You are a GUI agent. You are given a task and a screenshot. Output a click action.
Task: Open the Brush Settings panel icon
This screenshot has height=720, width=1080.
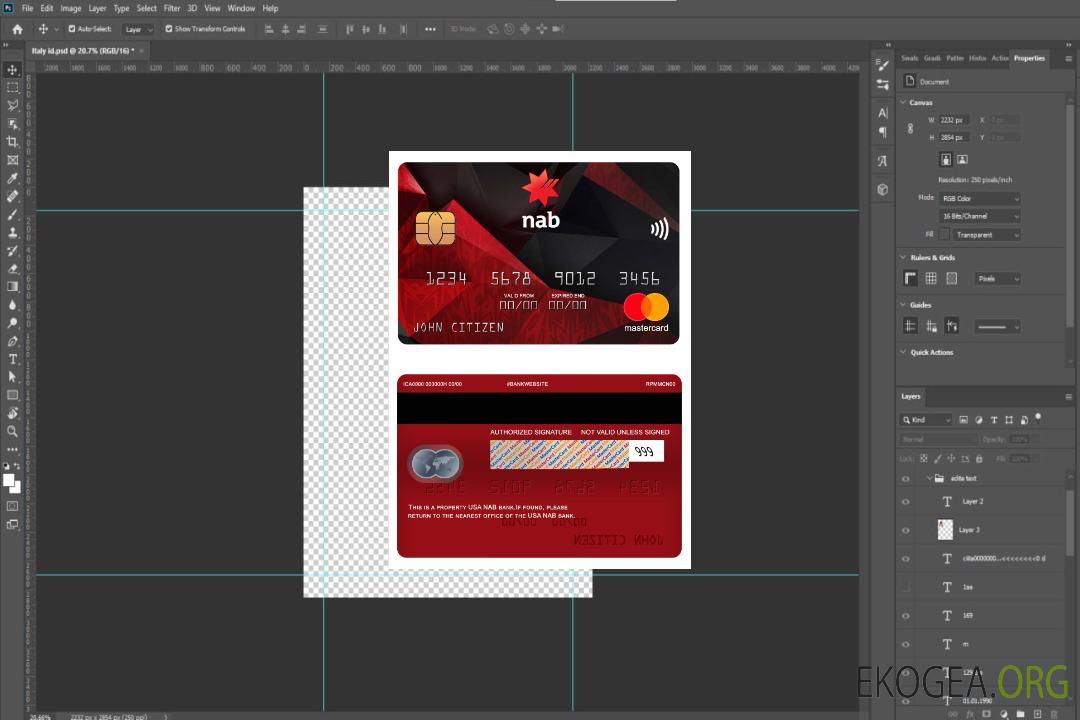pos(883,65)
